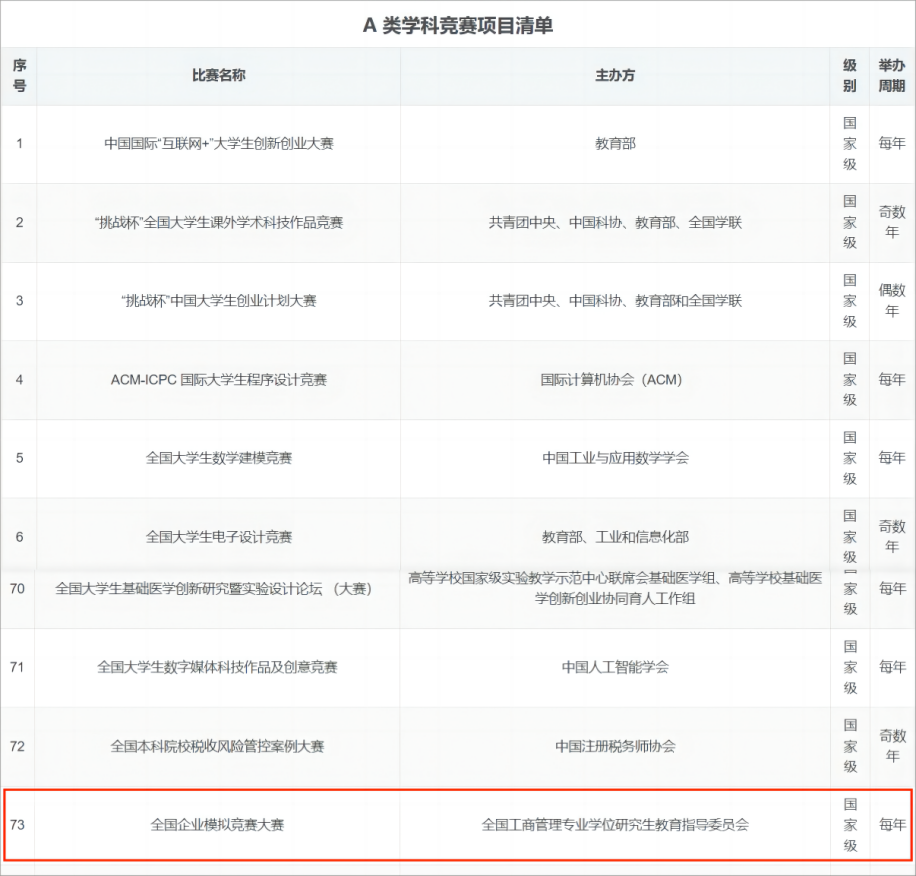916x876 pixels.
Task: Click the 比赛名称 column header
Action: click(218, 76)
